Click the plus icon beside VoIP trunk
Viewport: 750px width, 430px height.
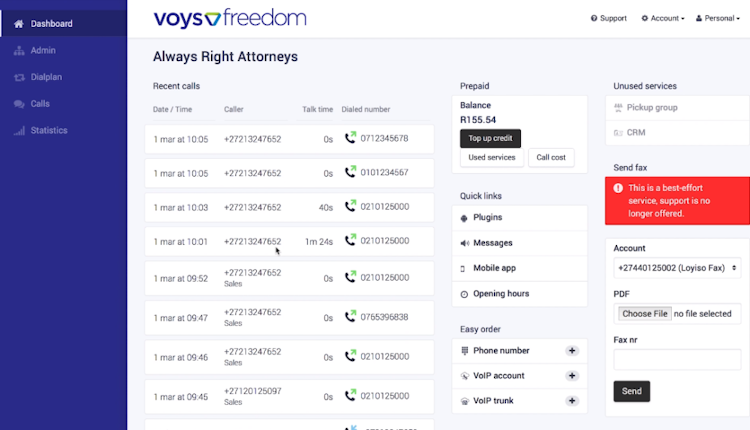coord(572,400)
